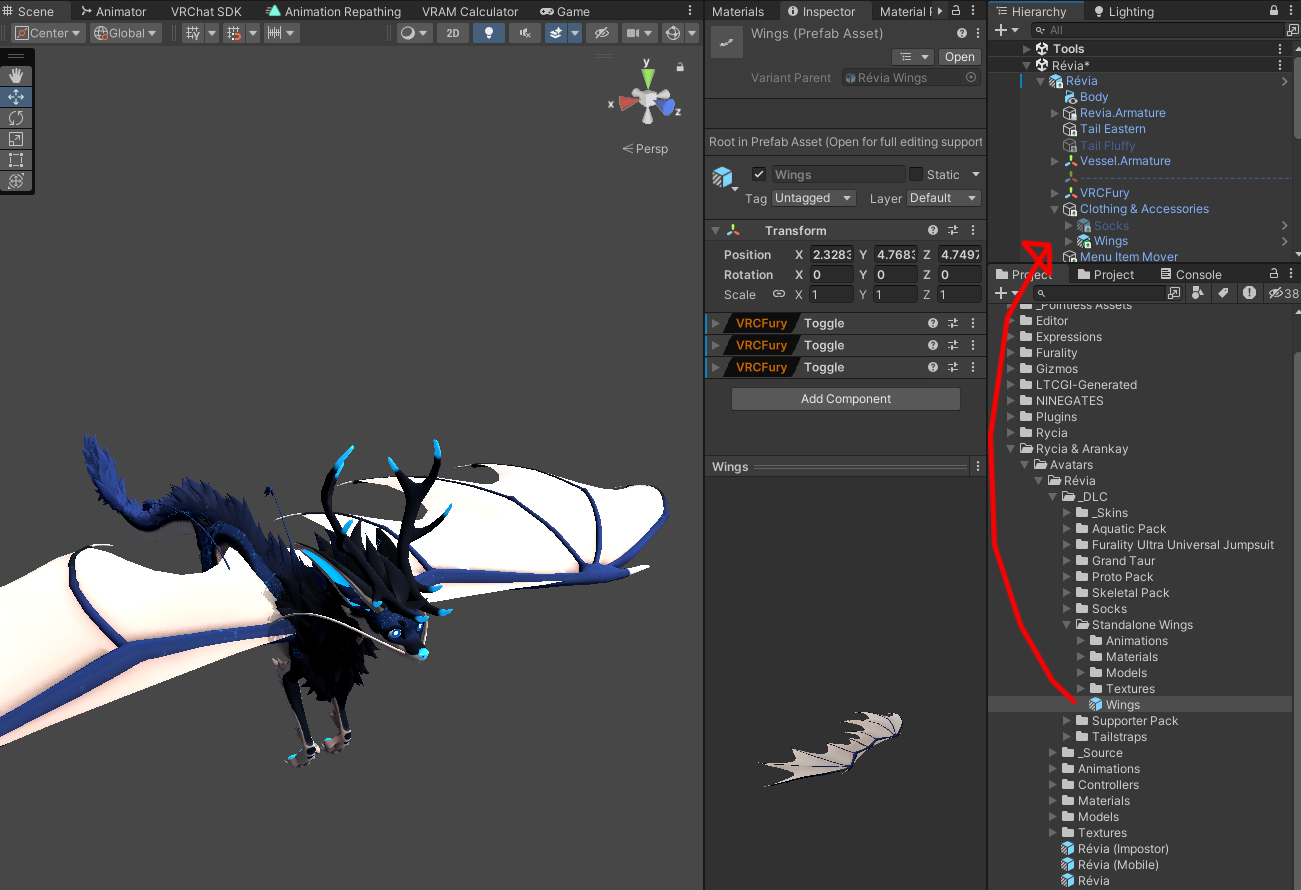Viewport: 1301px width, 890px height.
Task: Toggle the Inspector panel lock
Action: click(x=957, y=11)
